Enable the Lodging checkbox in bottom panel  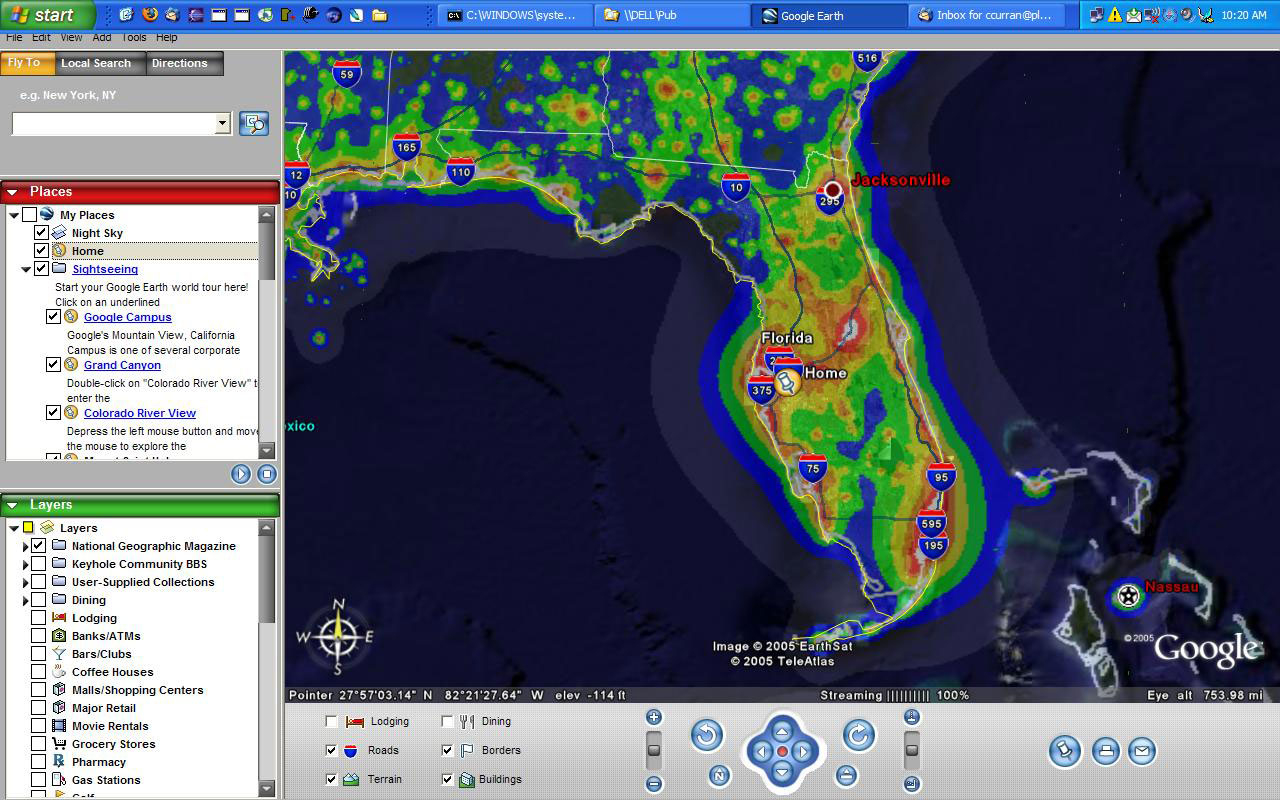click(332, 721)
